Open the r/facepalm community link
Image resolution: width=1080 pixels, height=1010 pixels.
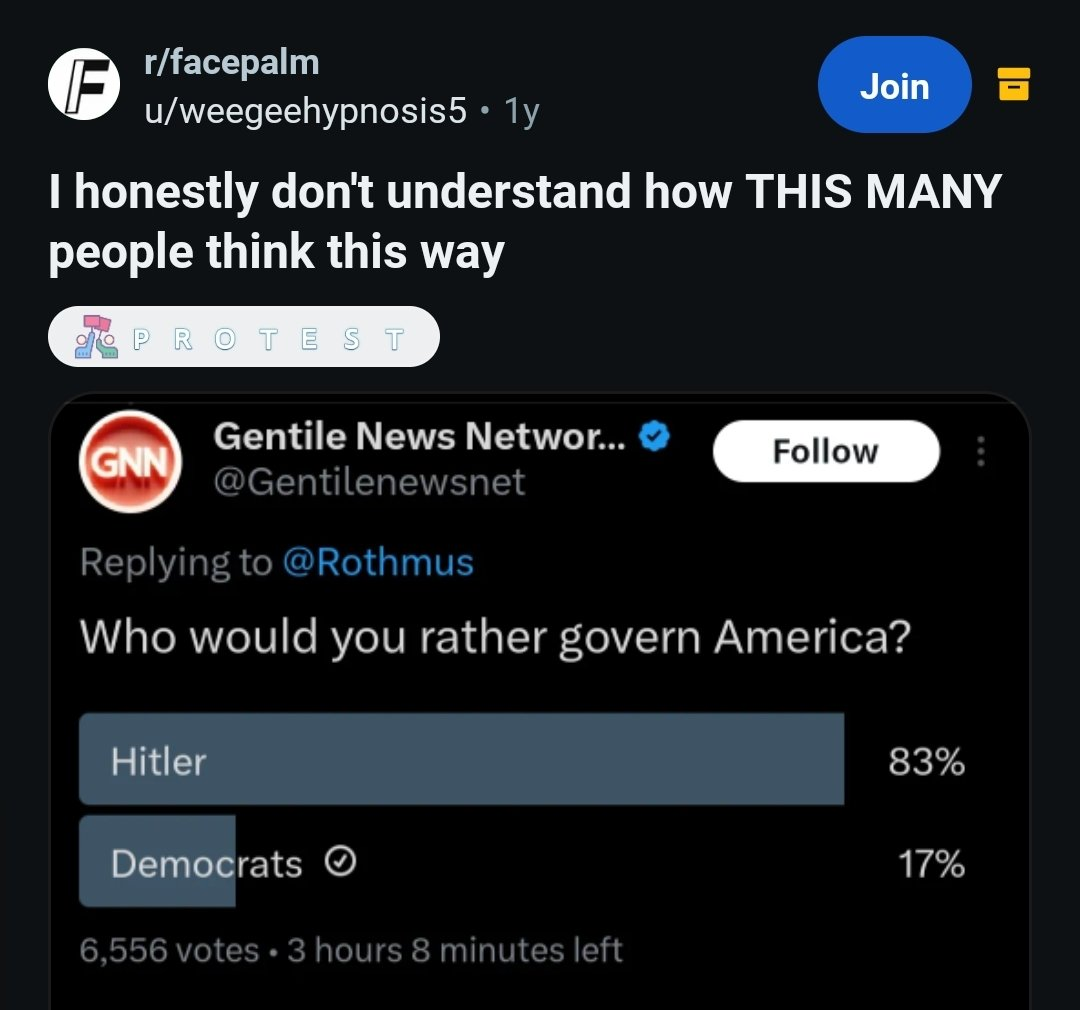[231, 63]
